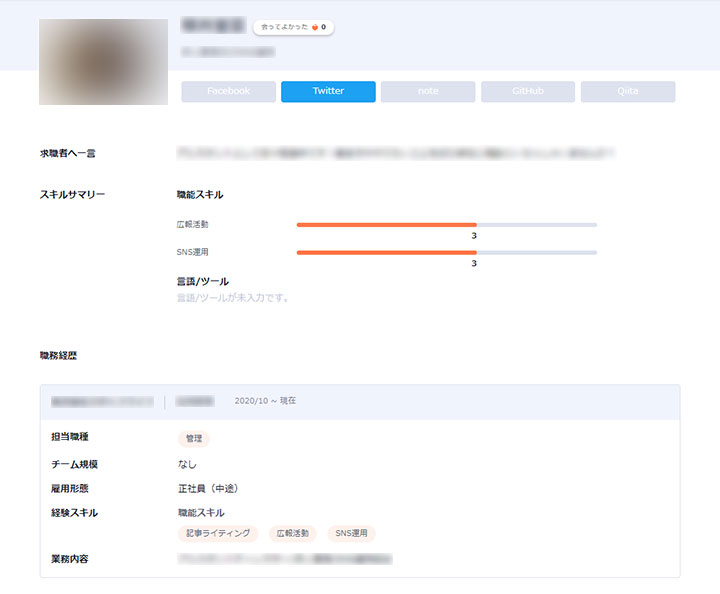720x594 pixels.
Task: Click the 2020/10 ~ 現在 period text
Action: pyautogui.click(x=265, y=401)
